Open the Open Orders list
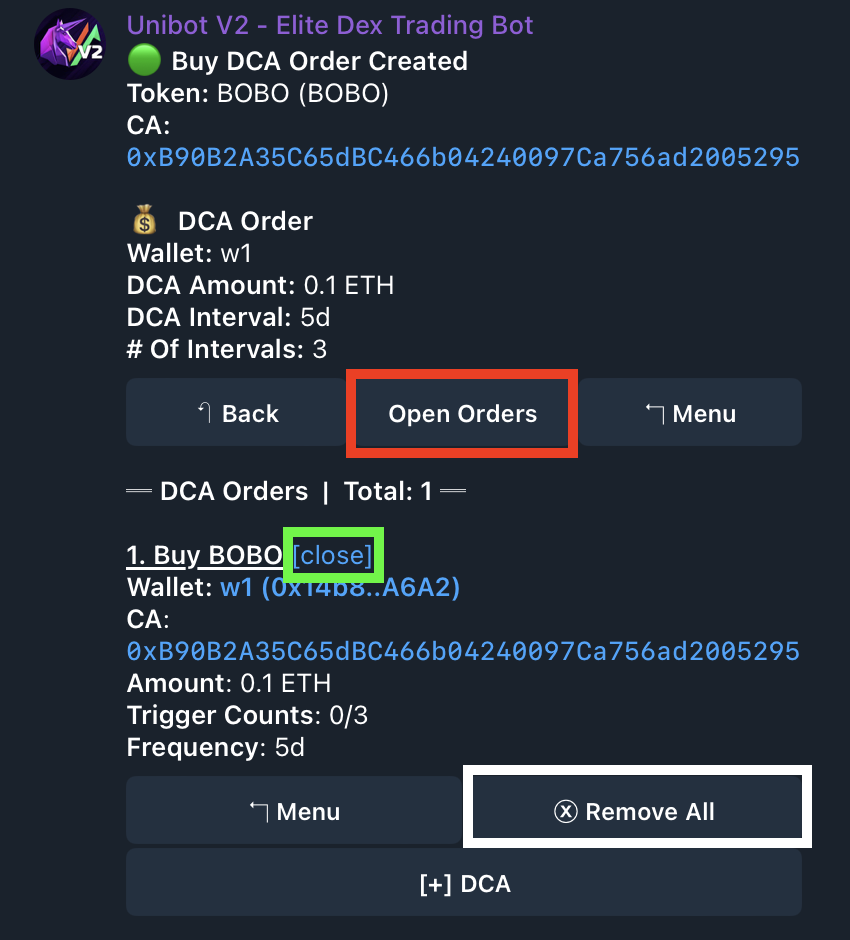Viewport: 850px width, 940px height. click(462, 414)
